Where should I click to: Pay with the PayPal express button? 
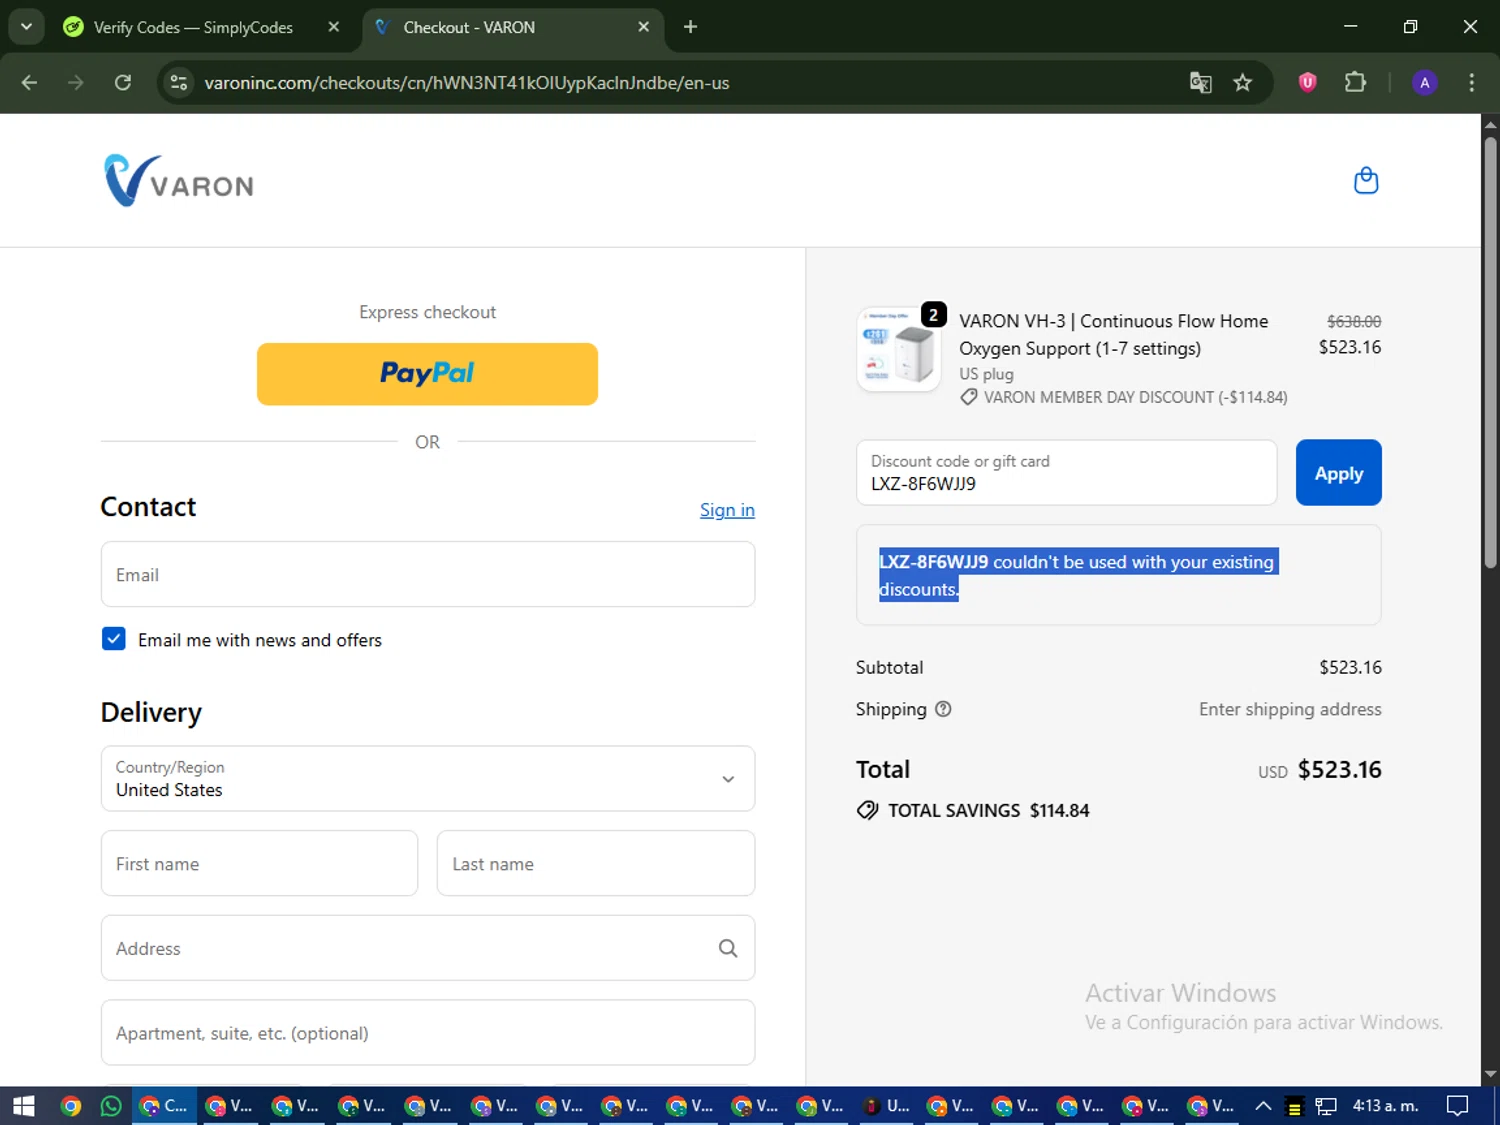(x=427, y=374)
